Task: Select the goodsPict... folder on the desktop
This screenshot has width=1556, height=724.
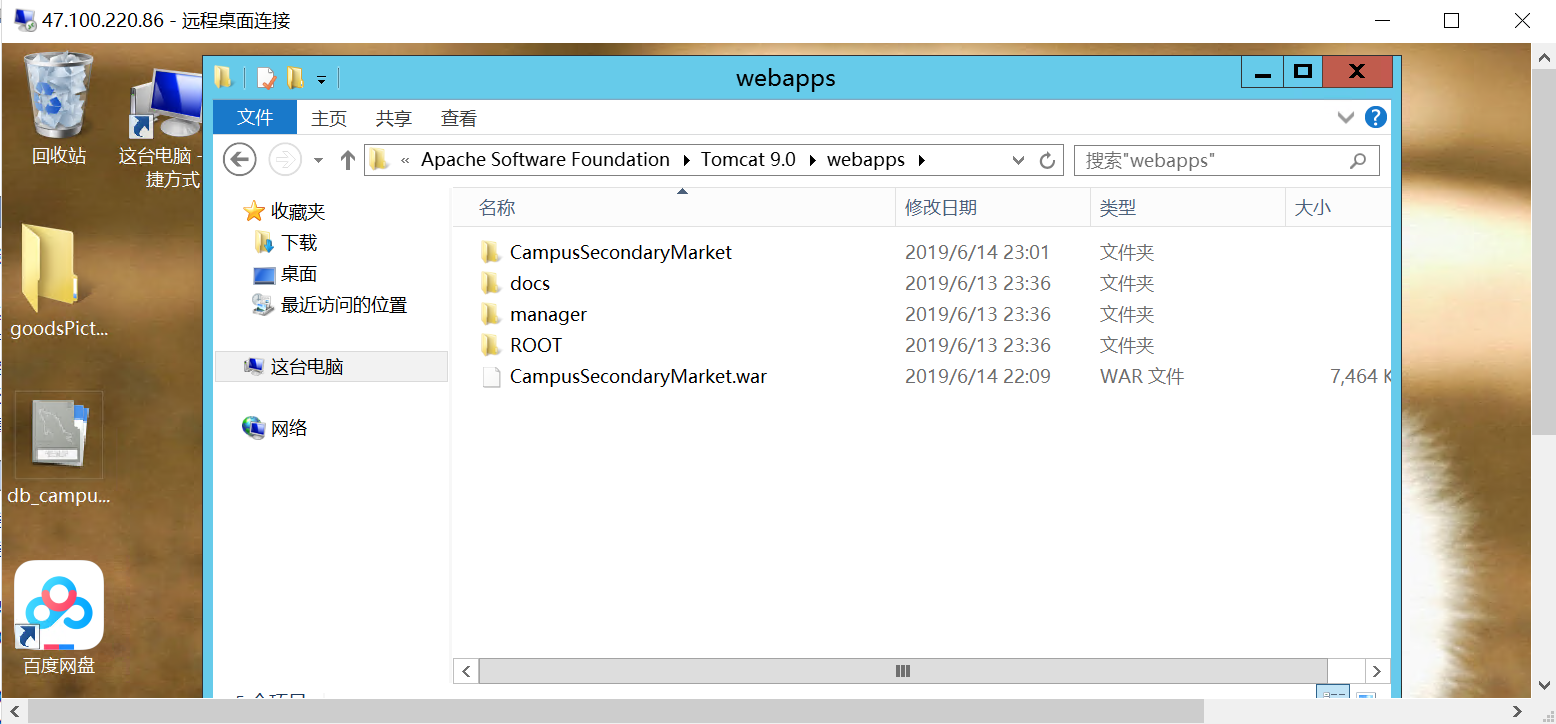Action: pos(58,281)
